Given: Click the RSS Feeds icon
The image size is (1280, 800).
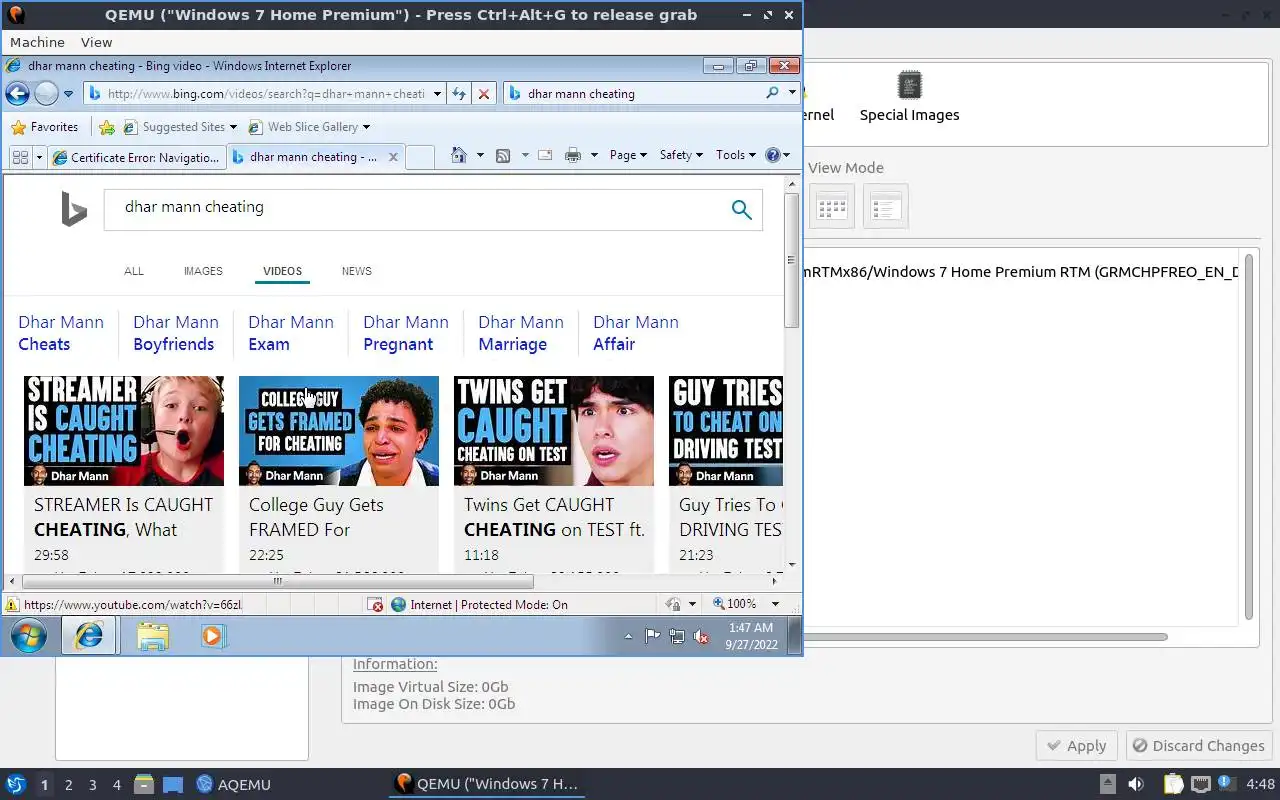Looking at the screenshot, I should click(503, 155).
